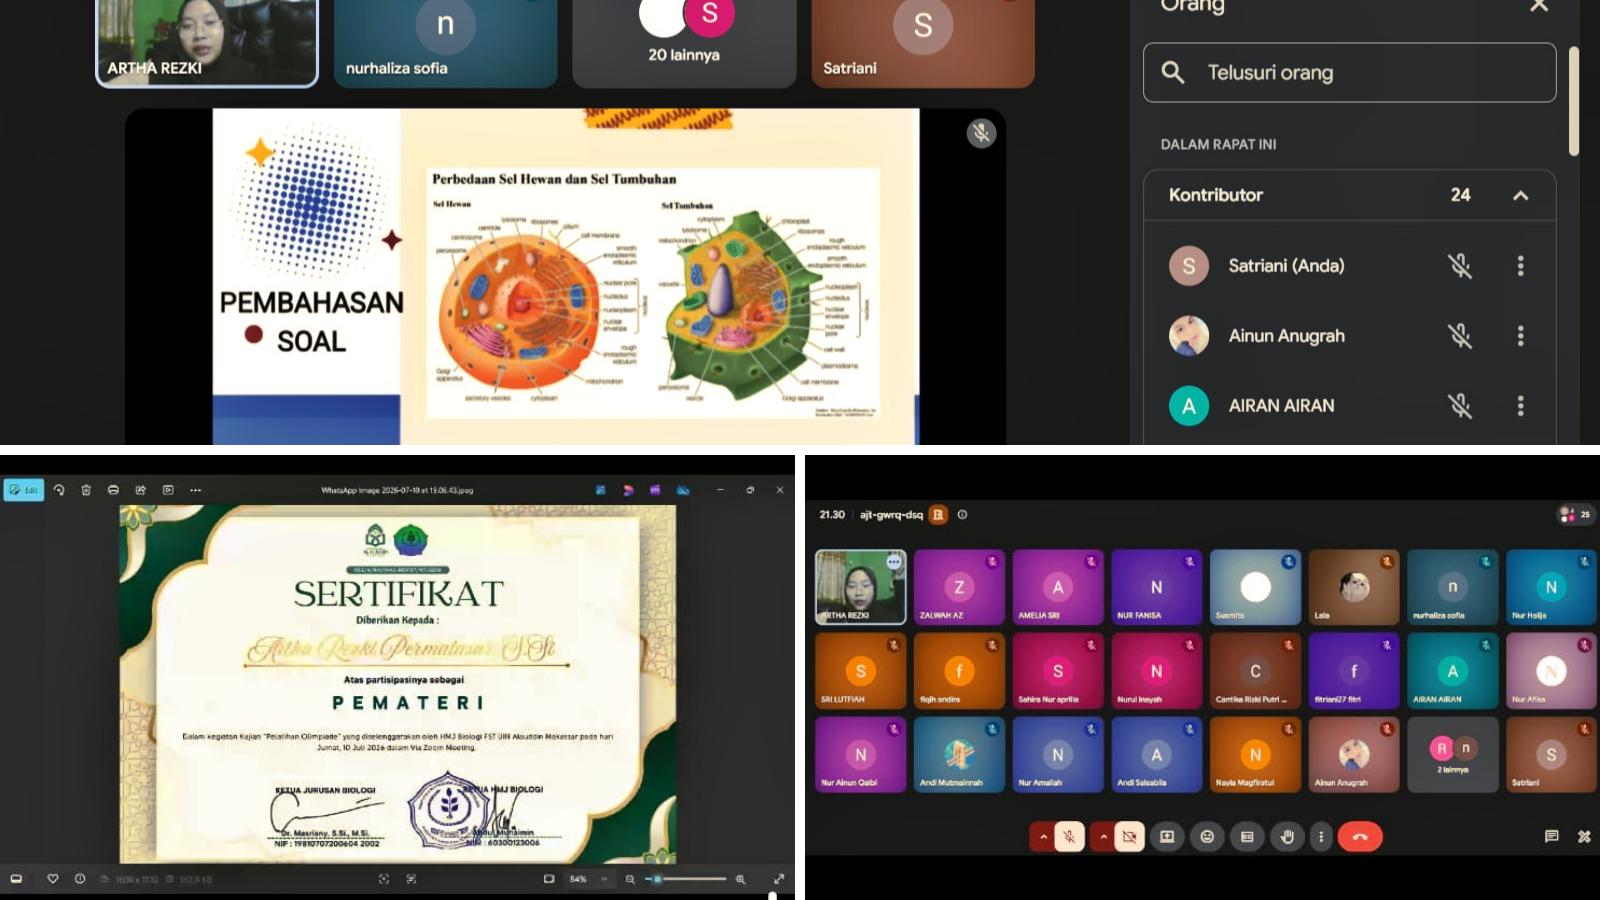The image size is (1600, 900).
Task: Click the favorite heart icon in Photos
Action: click(x=53, y=879)
